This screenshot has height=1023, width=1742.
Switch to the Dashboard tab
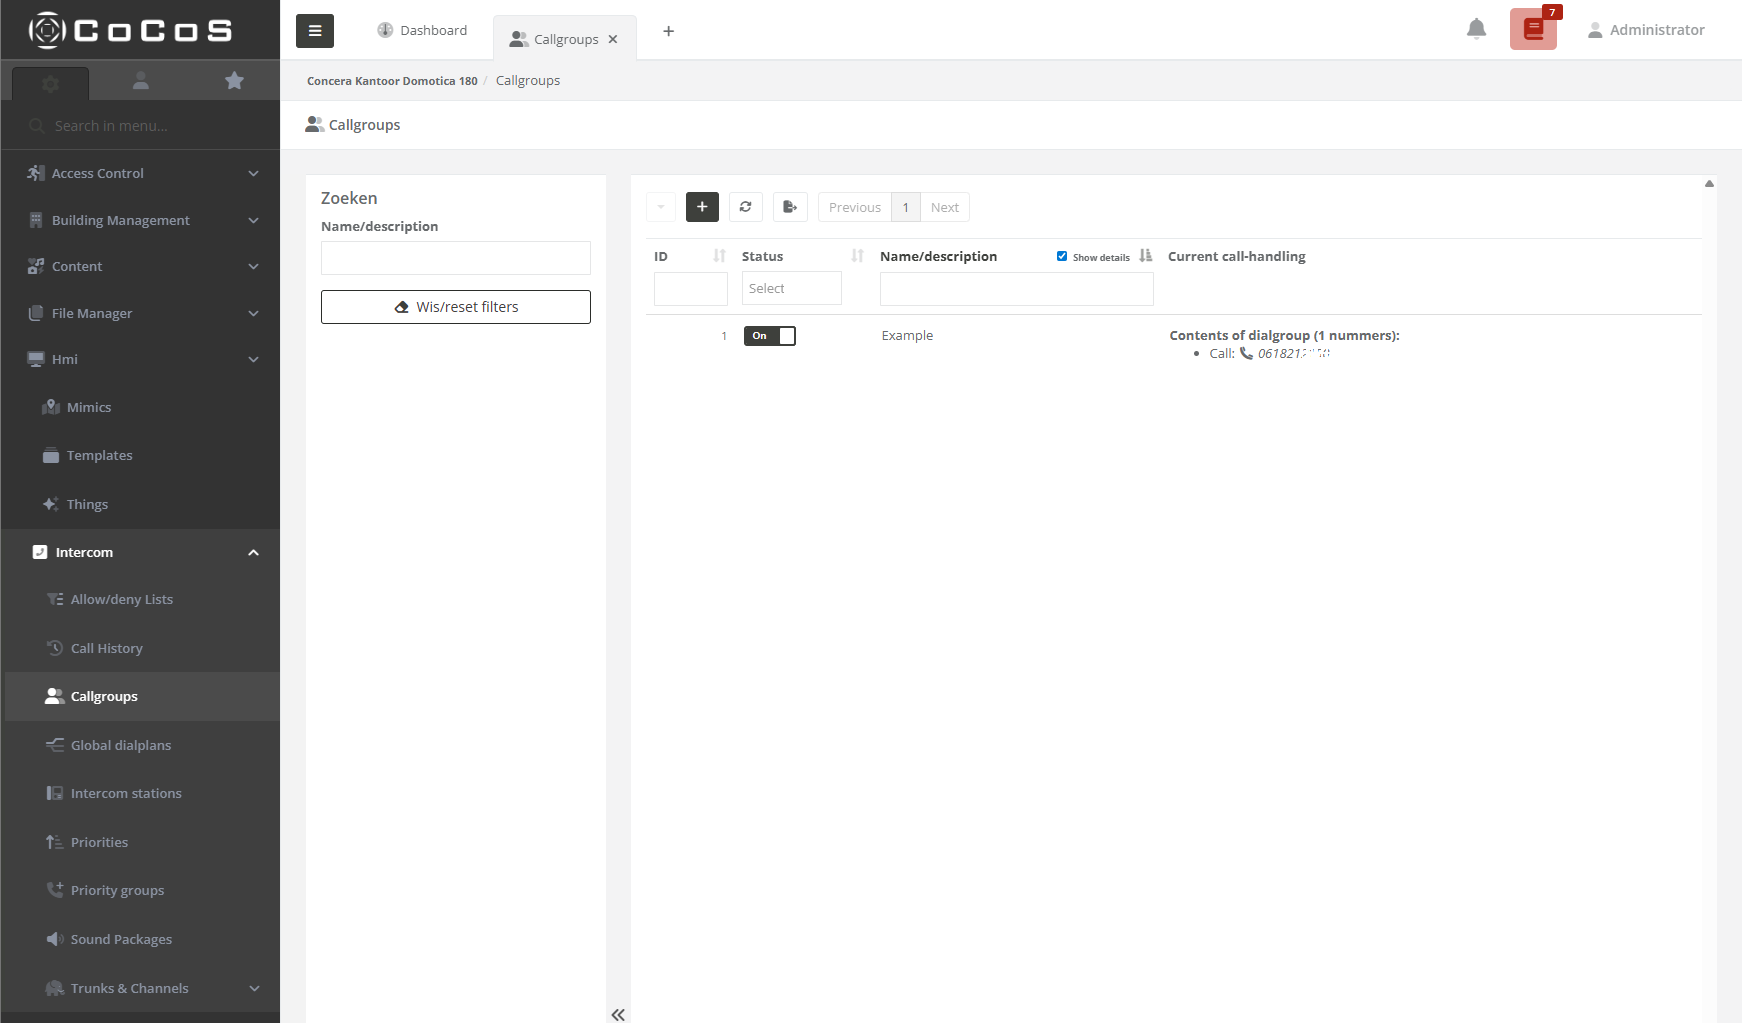coord(422,31)
